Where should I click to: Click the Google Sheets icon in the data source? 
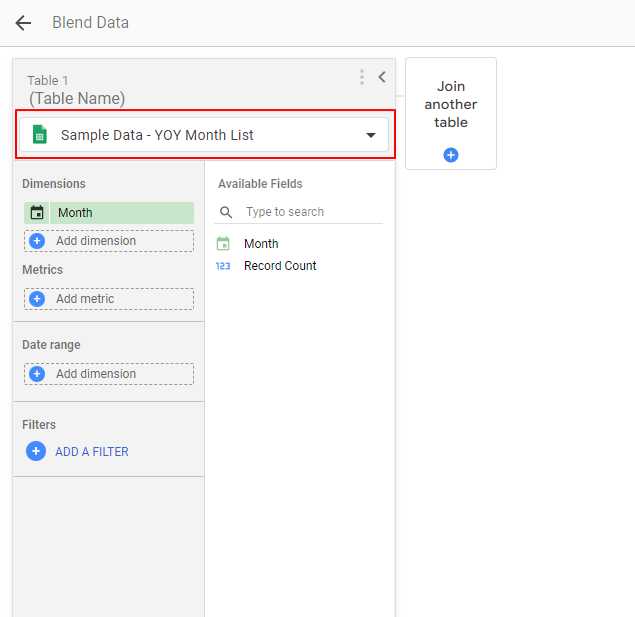40,135
